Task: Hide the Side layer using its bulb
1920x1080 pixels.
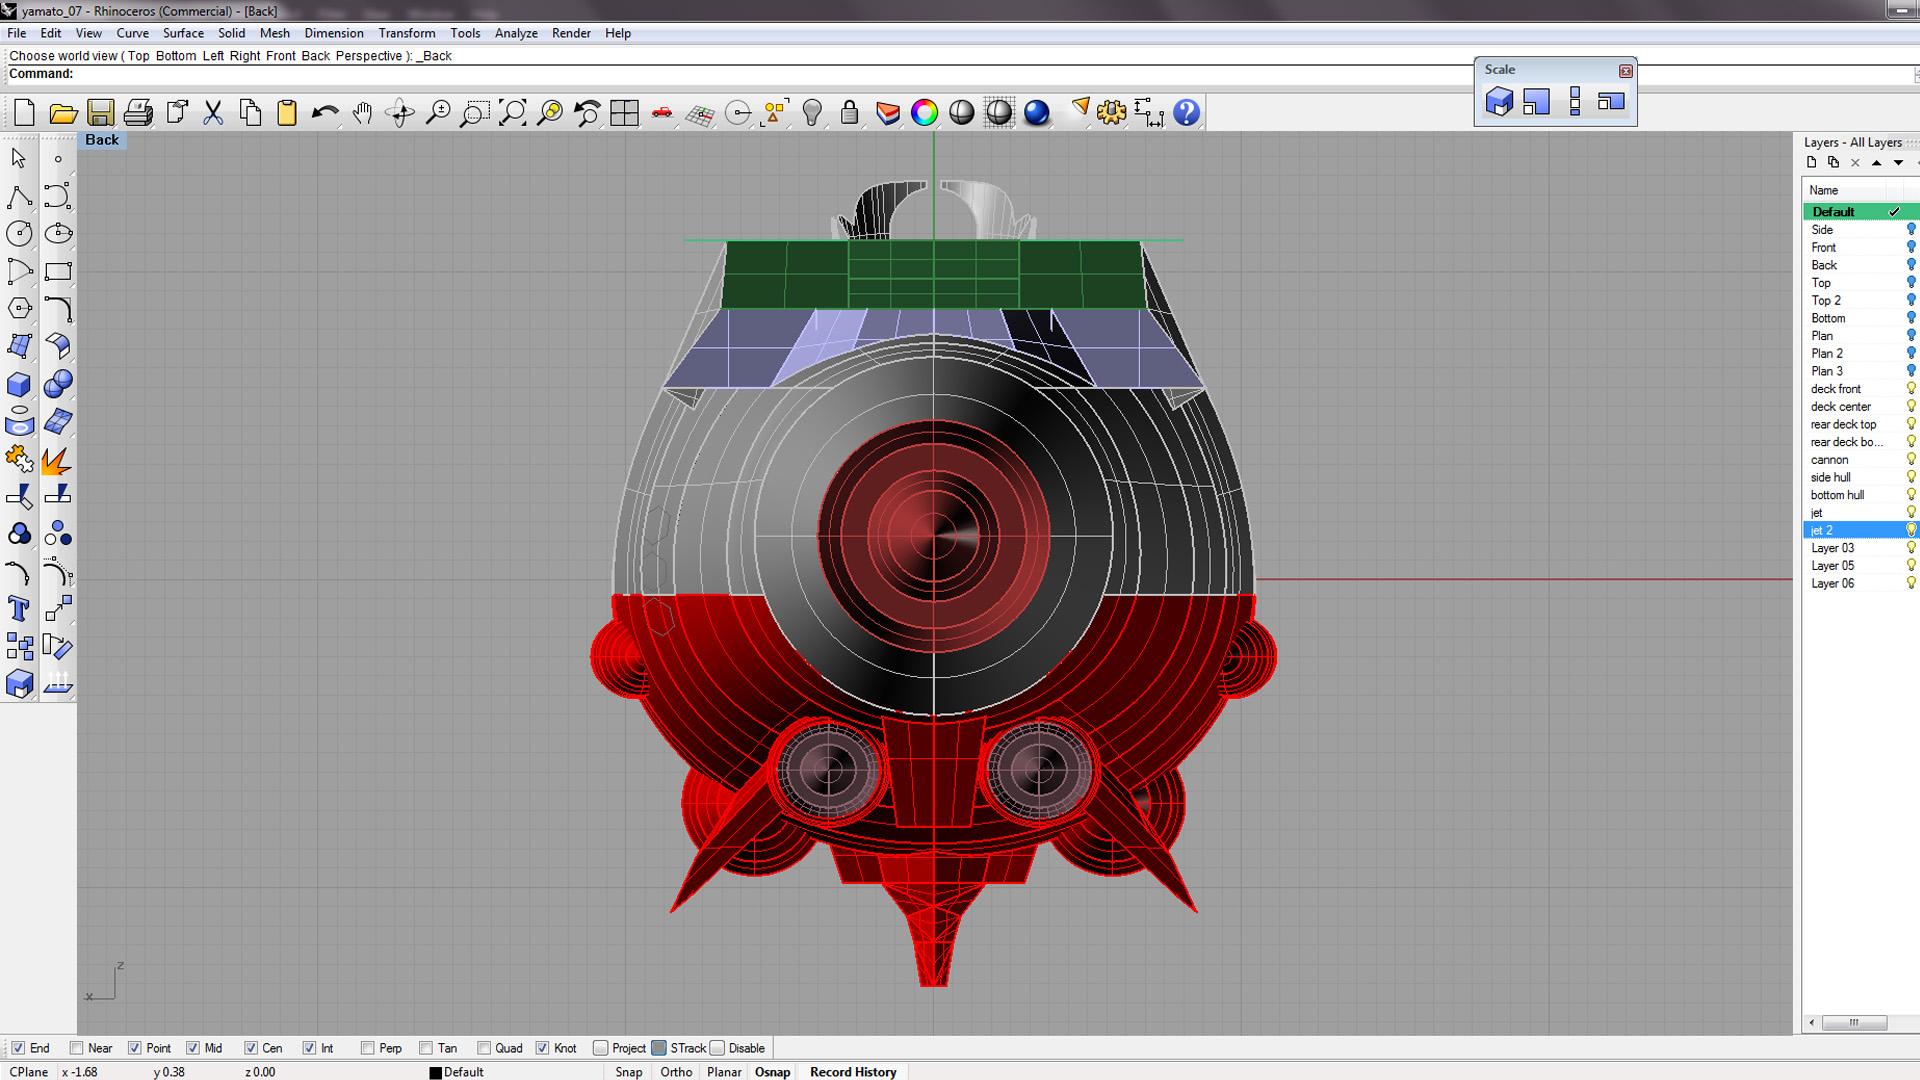Action: 1911,230
